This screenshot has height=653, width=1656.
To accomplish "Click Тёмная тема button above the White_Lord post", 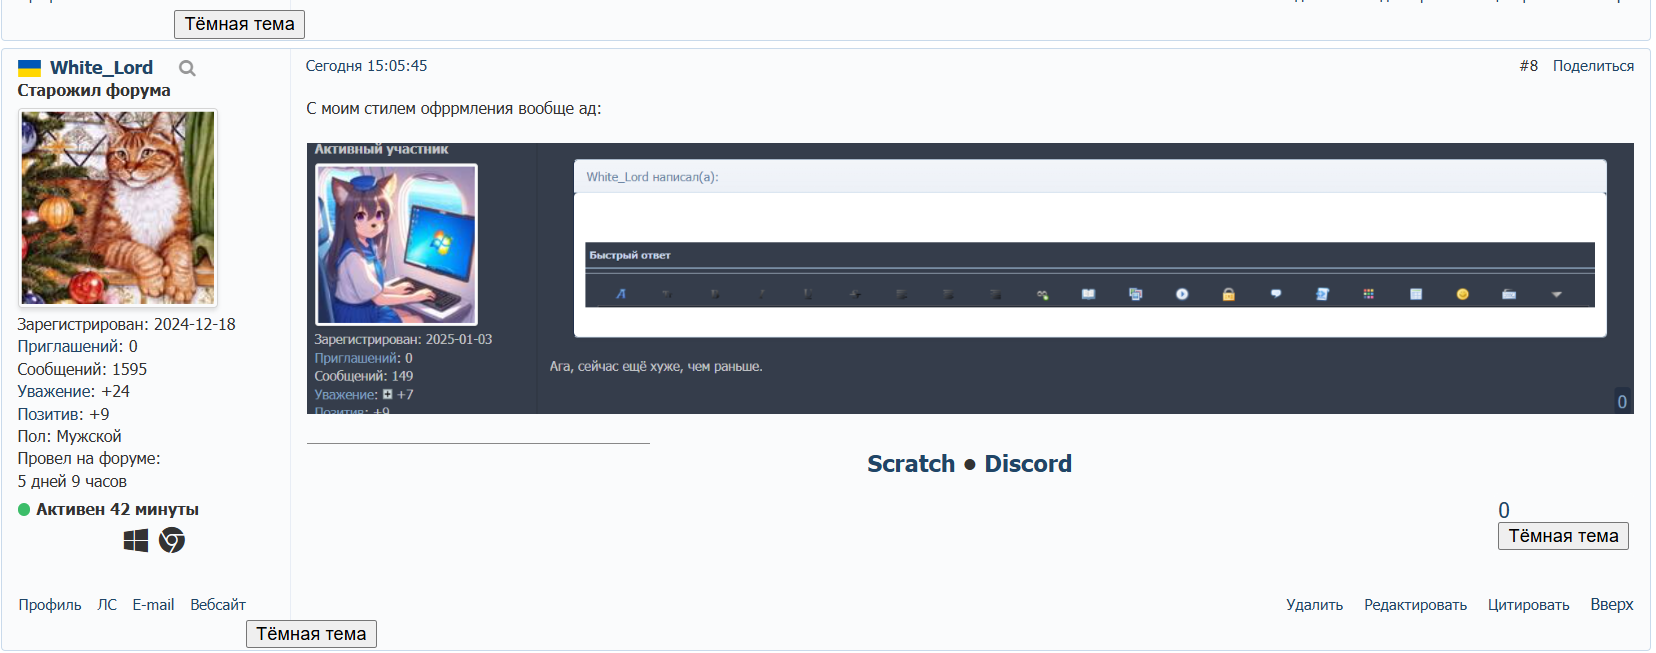I will click(239, 24).
